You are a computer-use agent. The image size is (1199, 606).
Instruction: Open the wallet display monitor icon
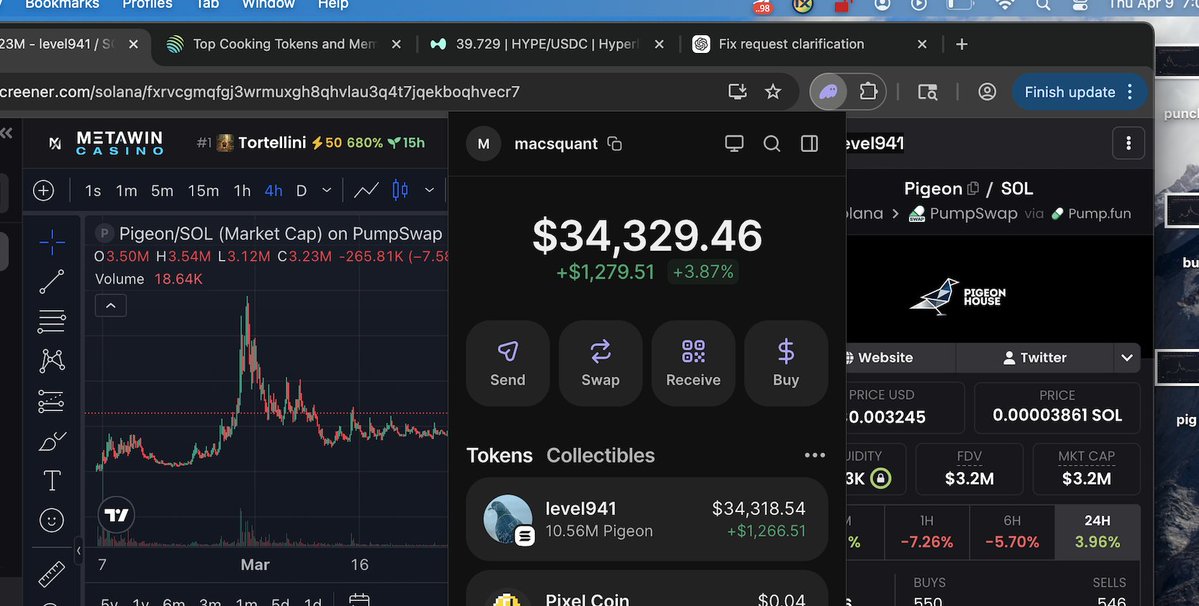[734, 144]
